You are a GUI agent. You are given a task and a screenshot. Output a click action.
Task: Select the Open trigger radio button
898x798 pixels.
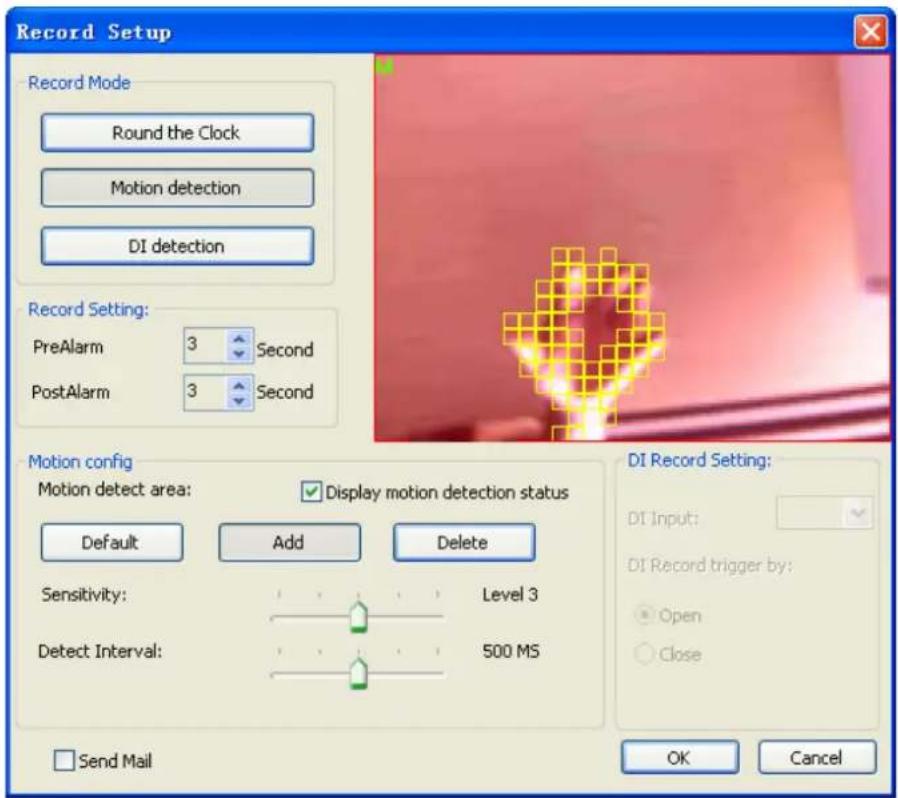pyautogui.click(x=644, y=615)
